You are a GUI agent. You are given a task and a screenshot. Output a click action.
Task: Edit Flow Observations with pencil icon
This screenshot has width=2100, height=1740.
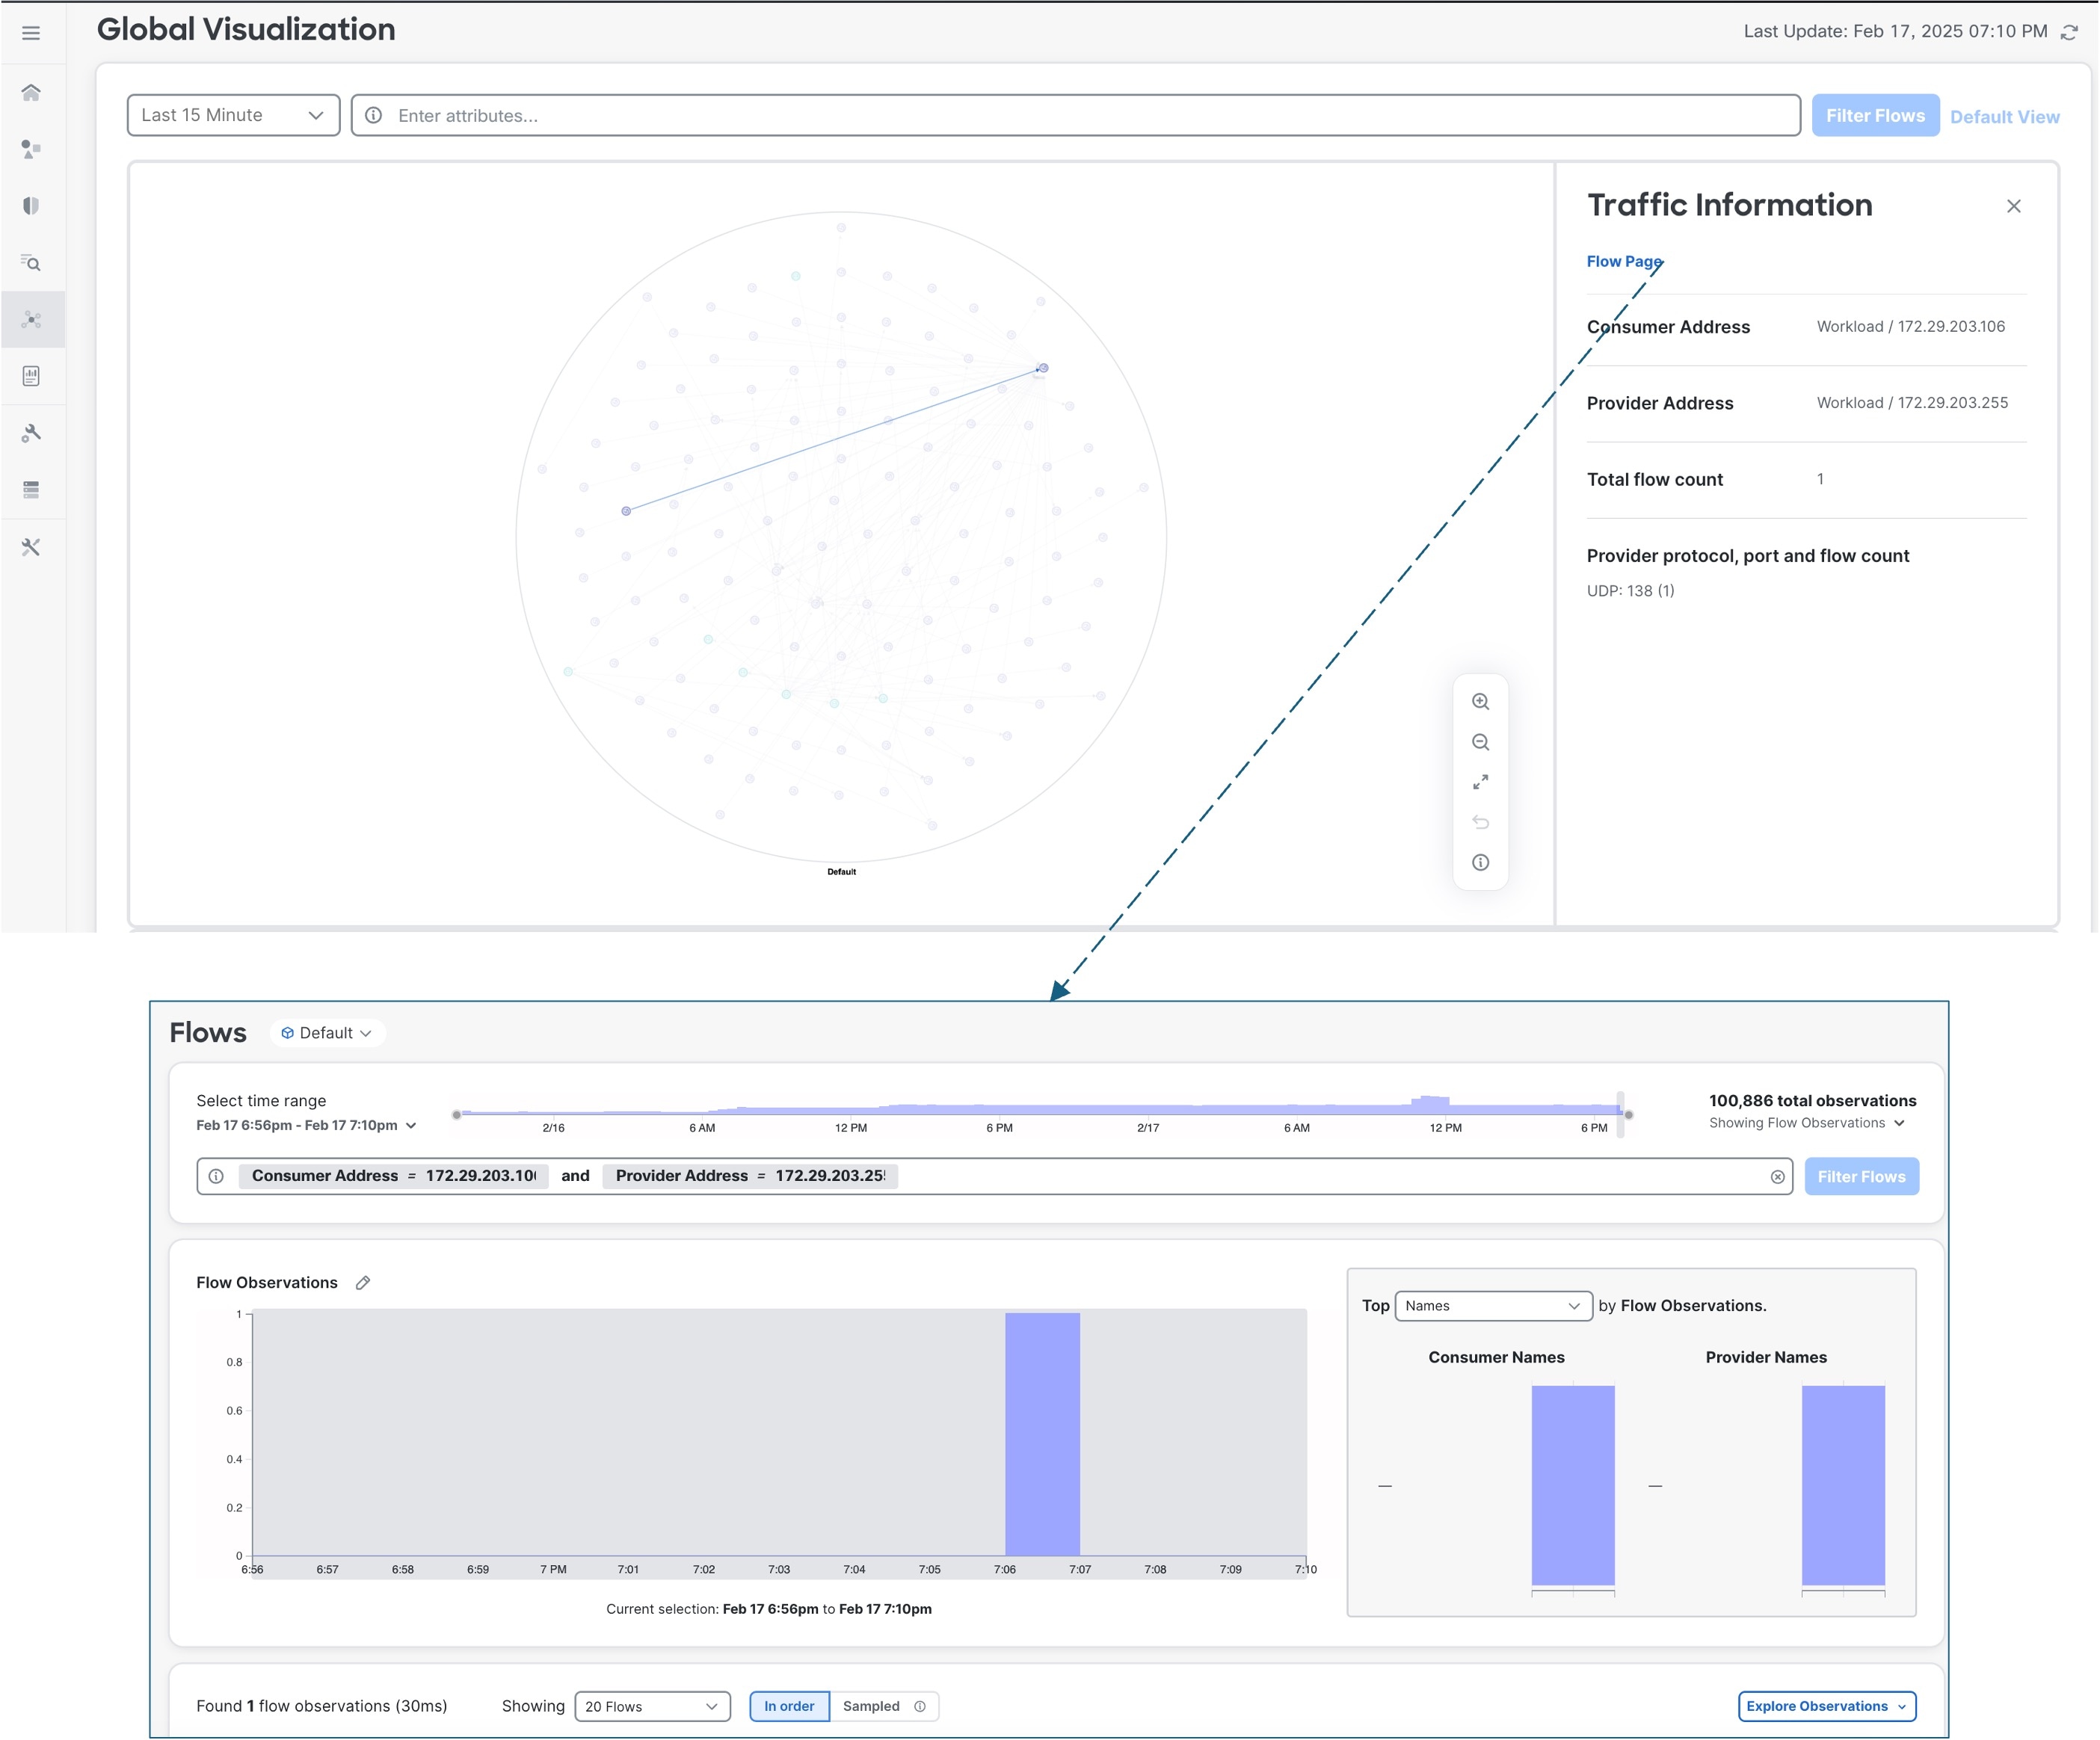pyautogui.click(x=363, y=1283)
